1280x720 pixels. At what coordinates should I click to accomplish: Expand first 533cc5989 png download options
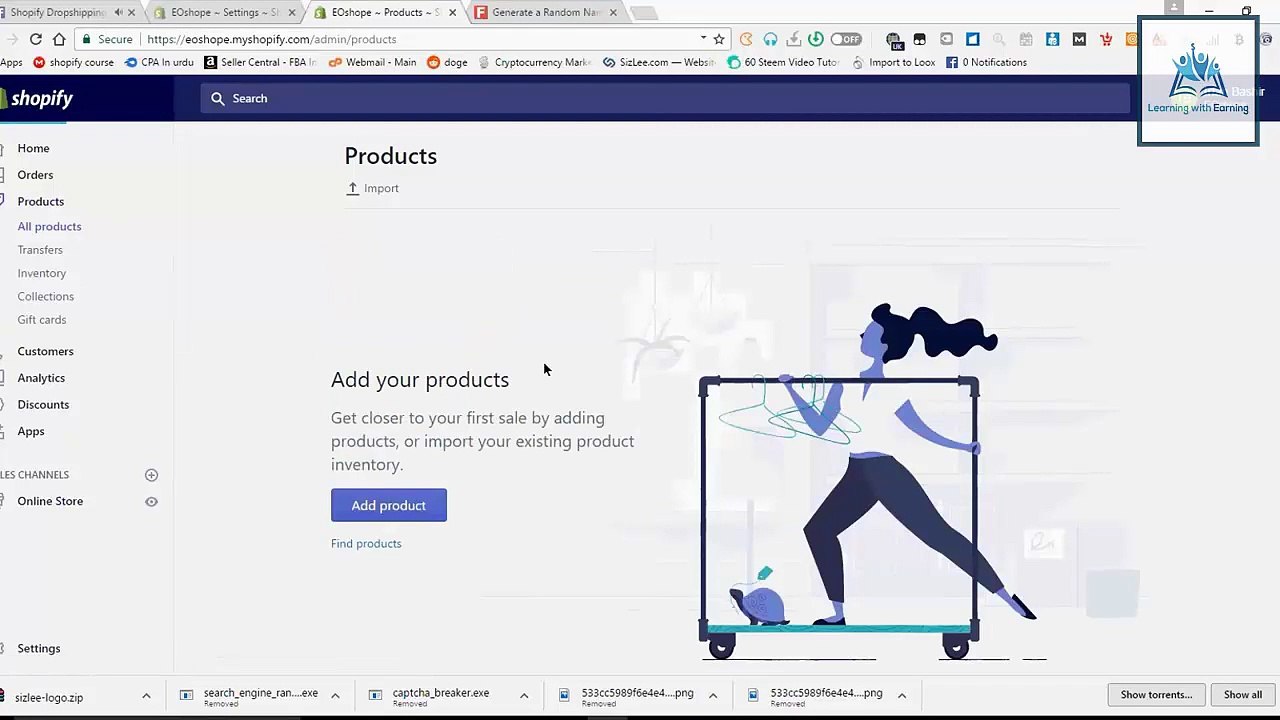point(713,696)
